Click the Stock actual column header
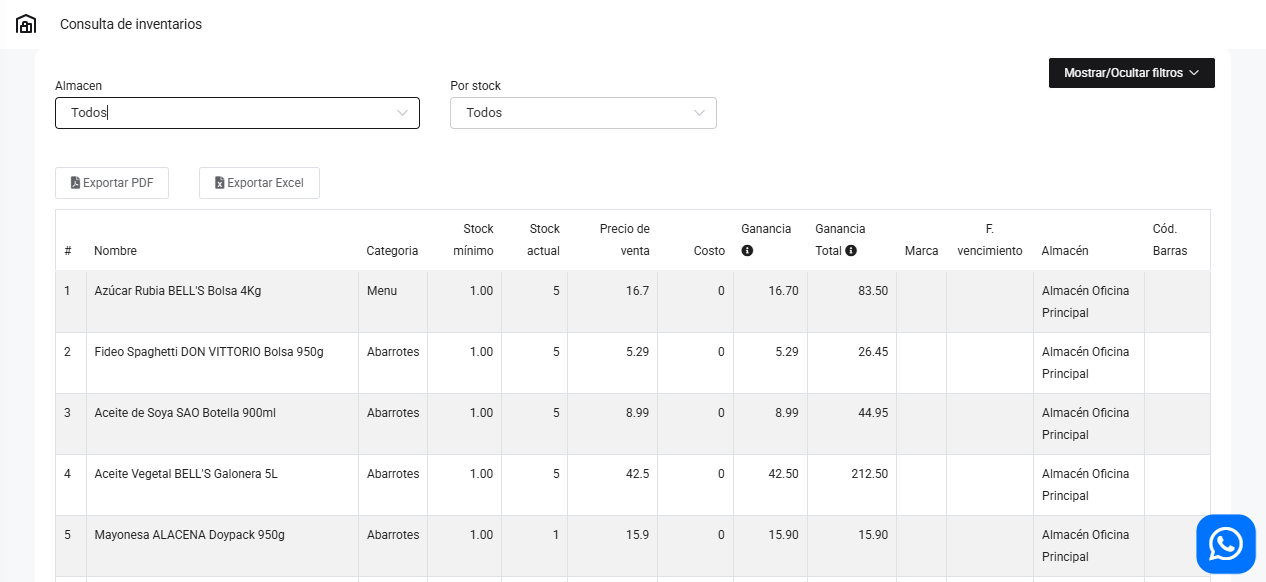 coord(544,240)
